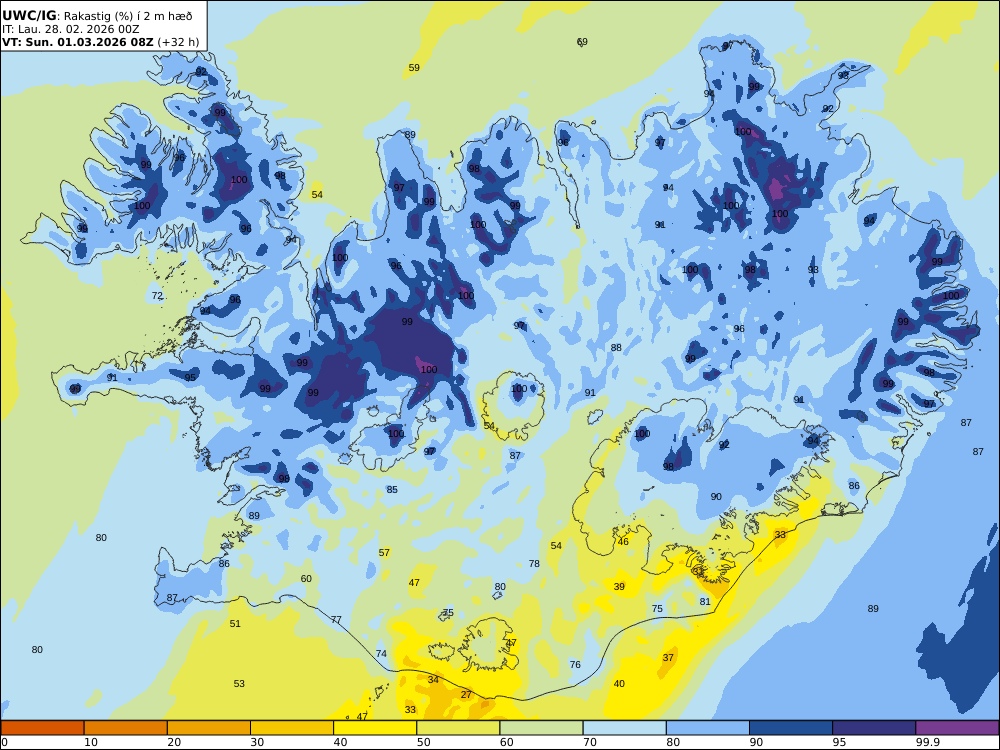Viewport: 1000px width, 750px height.
Task: Click the map value '78' in the south-central area
Action: click(534, 564)
